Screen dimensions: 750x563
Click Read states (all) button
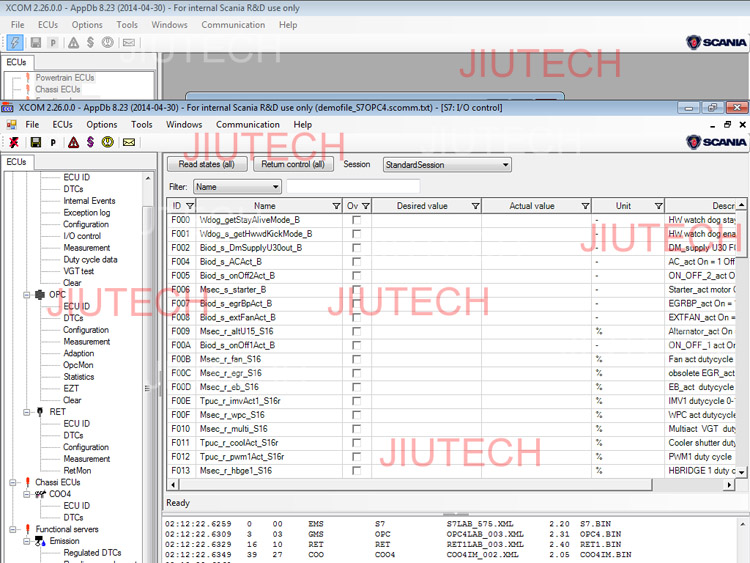(207, 165)
